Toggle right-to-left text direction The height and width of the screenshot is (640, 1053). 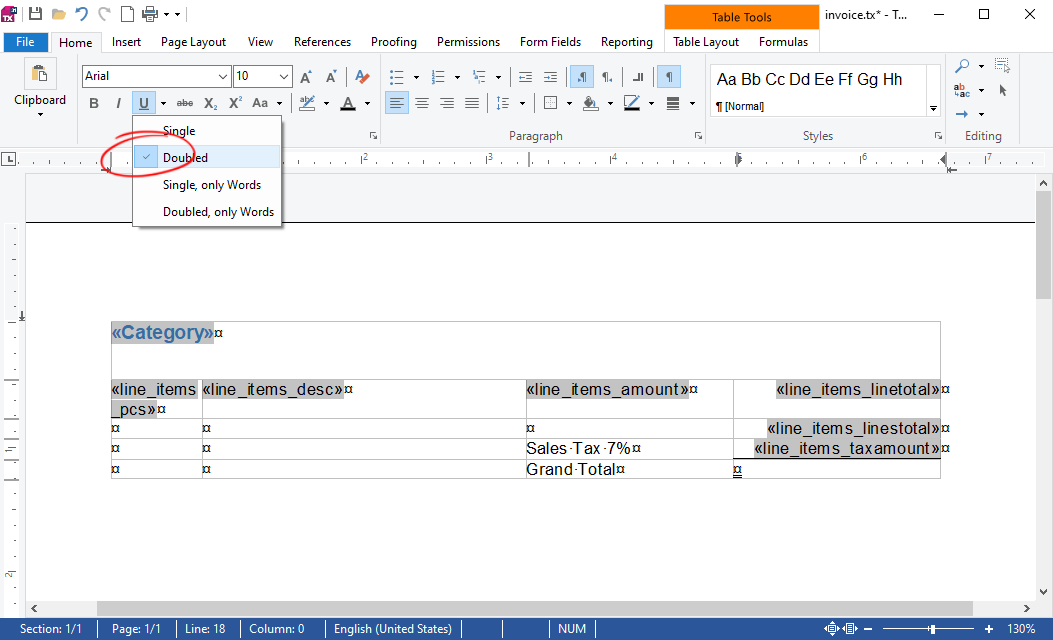pos(607,77)
